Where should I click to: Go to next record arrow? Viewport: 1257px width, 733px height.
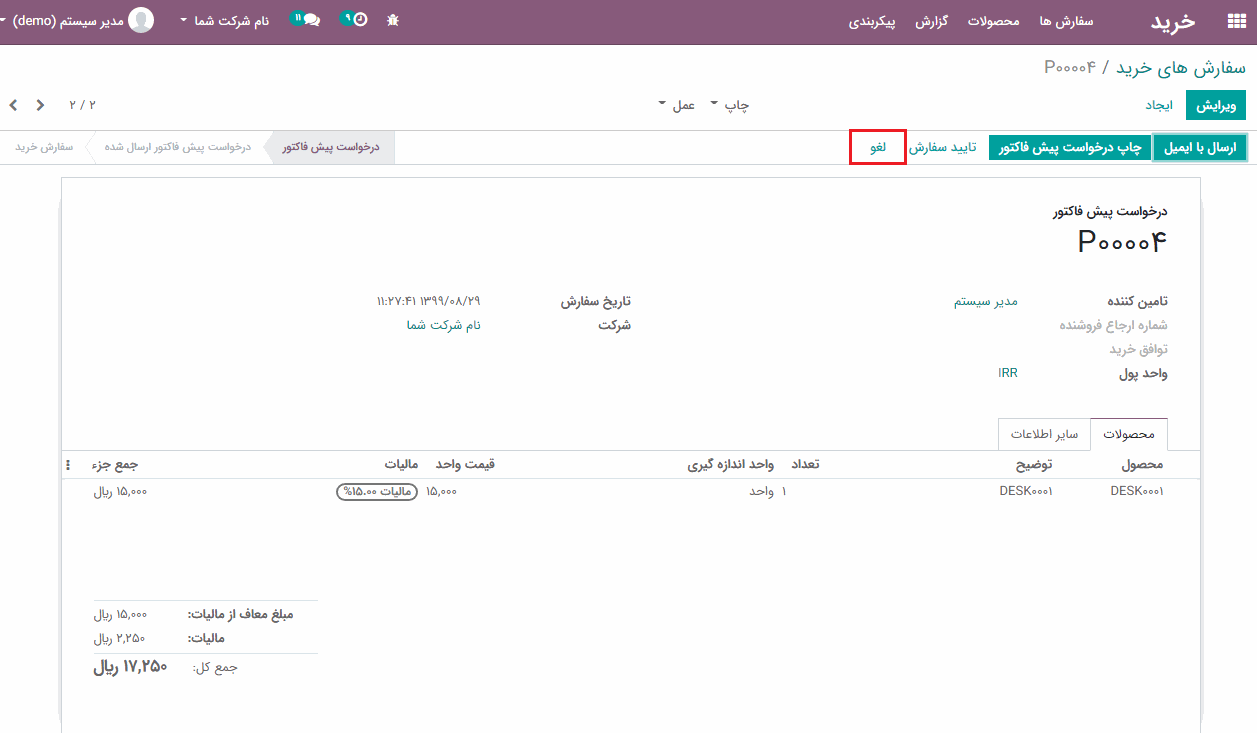[40, 105]
